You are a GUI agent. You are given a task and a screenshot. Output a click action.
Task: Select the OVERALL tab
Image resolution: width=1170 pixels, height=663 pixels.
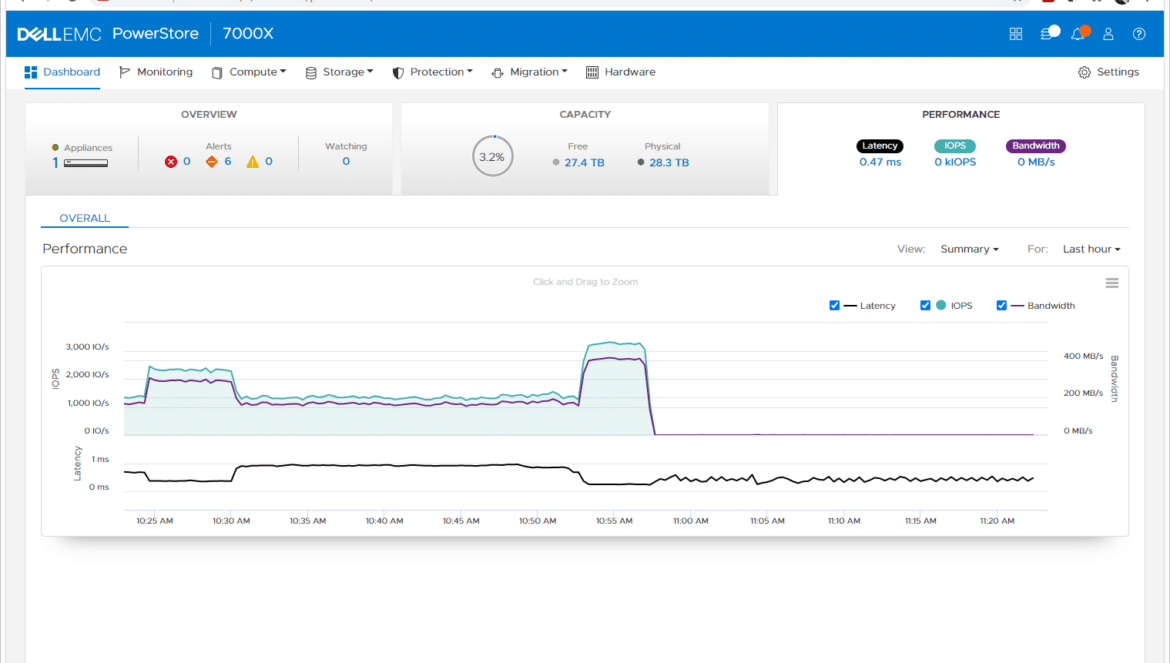point(84,218)
